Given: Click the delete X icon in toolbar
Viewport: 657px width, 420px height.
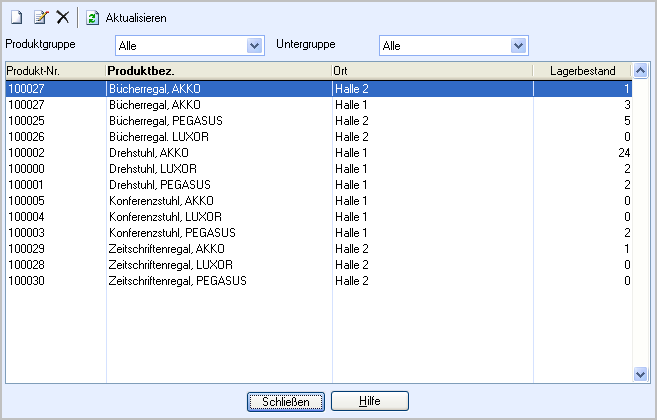Looking at the screenshot, I should pyautogui.click(x=63, y=18).
